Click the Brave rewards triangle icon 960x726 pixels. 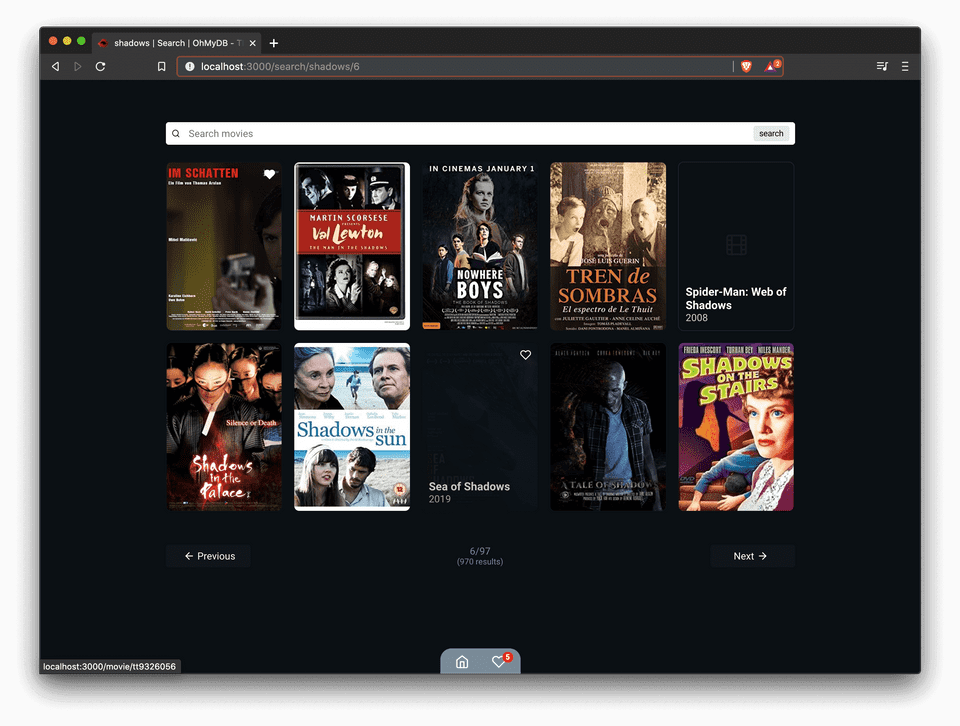[771, 66]
